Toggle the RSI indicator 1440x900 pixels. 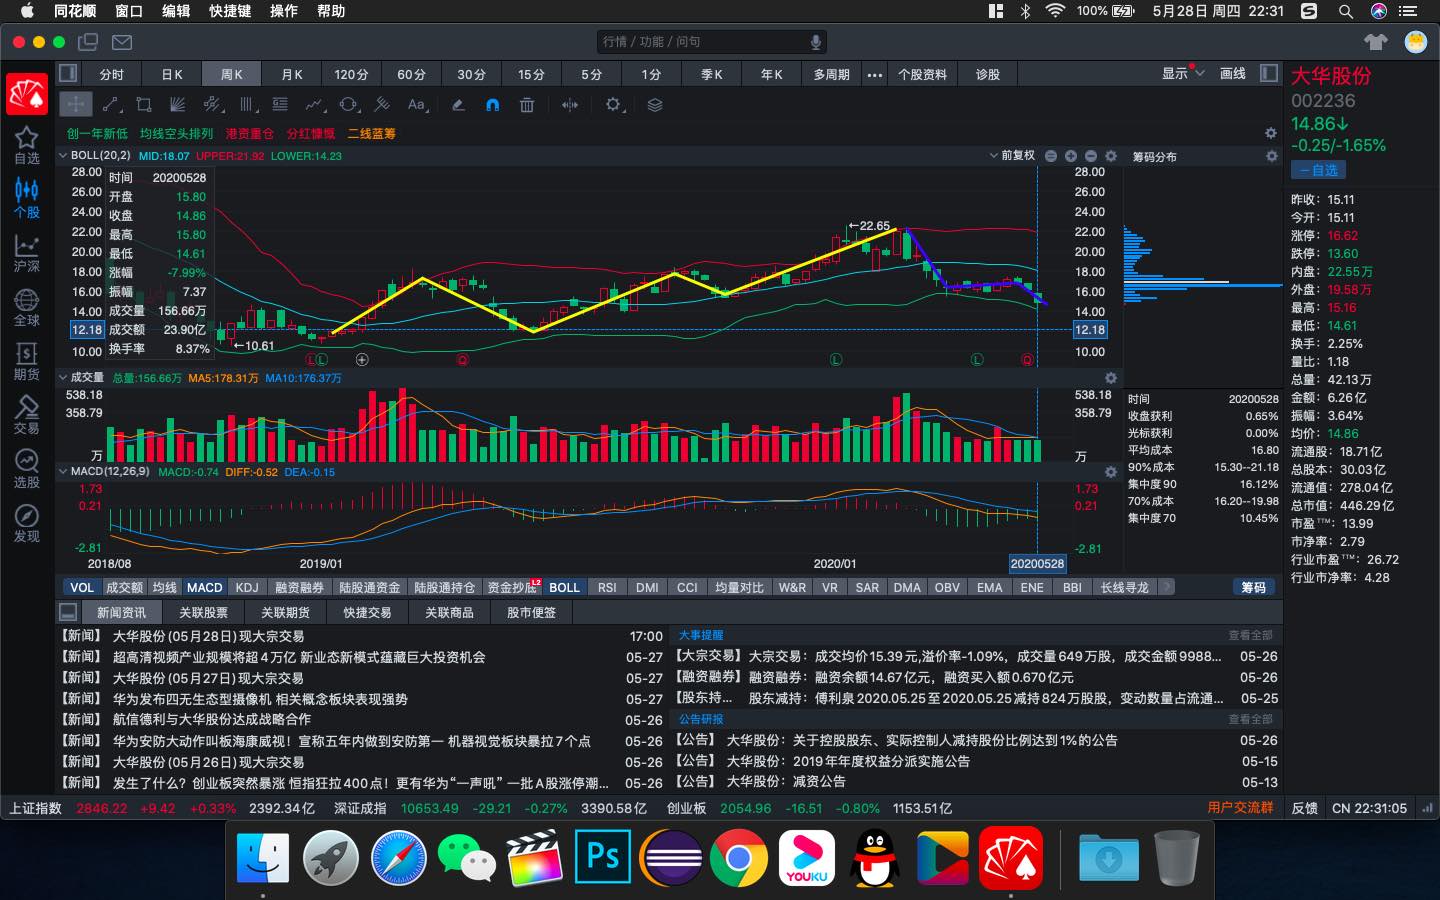click(x=607, y=587)
